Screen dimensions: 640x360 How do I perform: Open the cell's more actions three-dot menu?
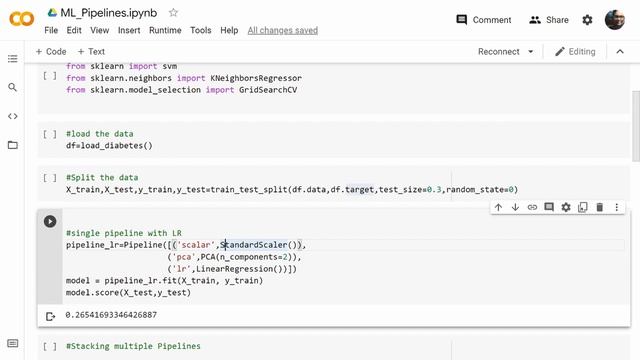[616, 207]
